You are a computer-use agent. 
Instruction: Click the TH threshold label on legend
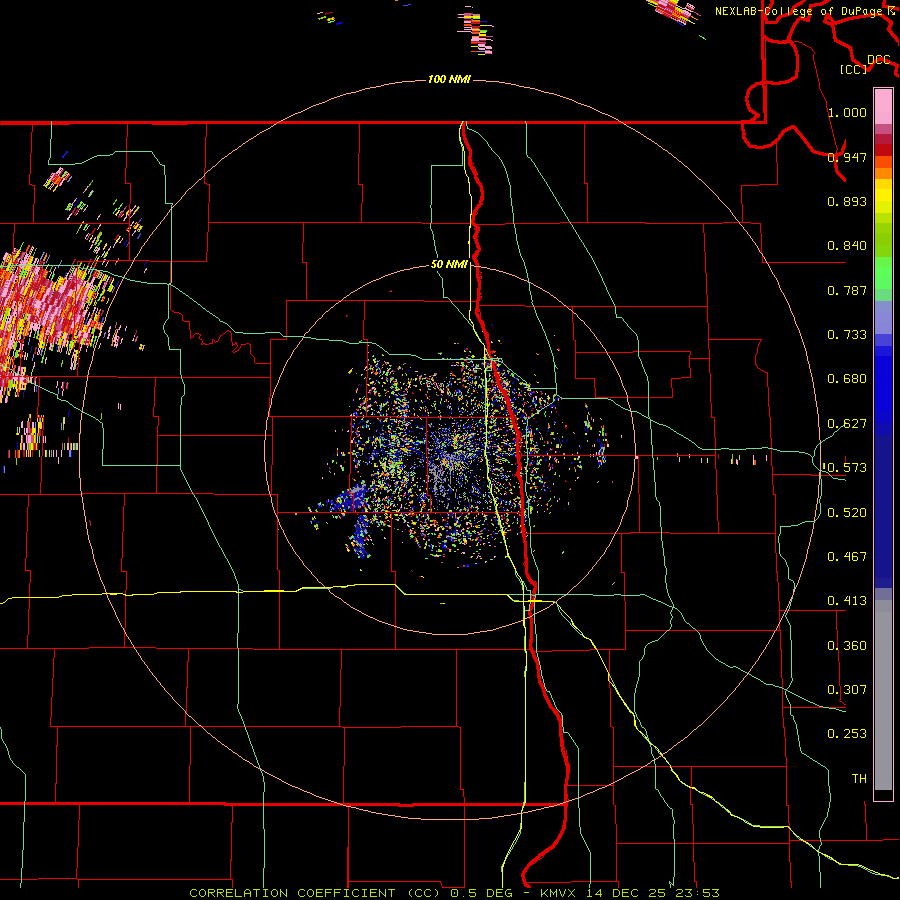click(859, 779)
